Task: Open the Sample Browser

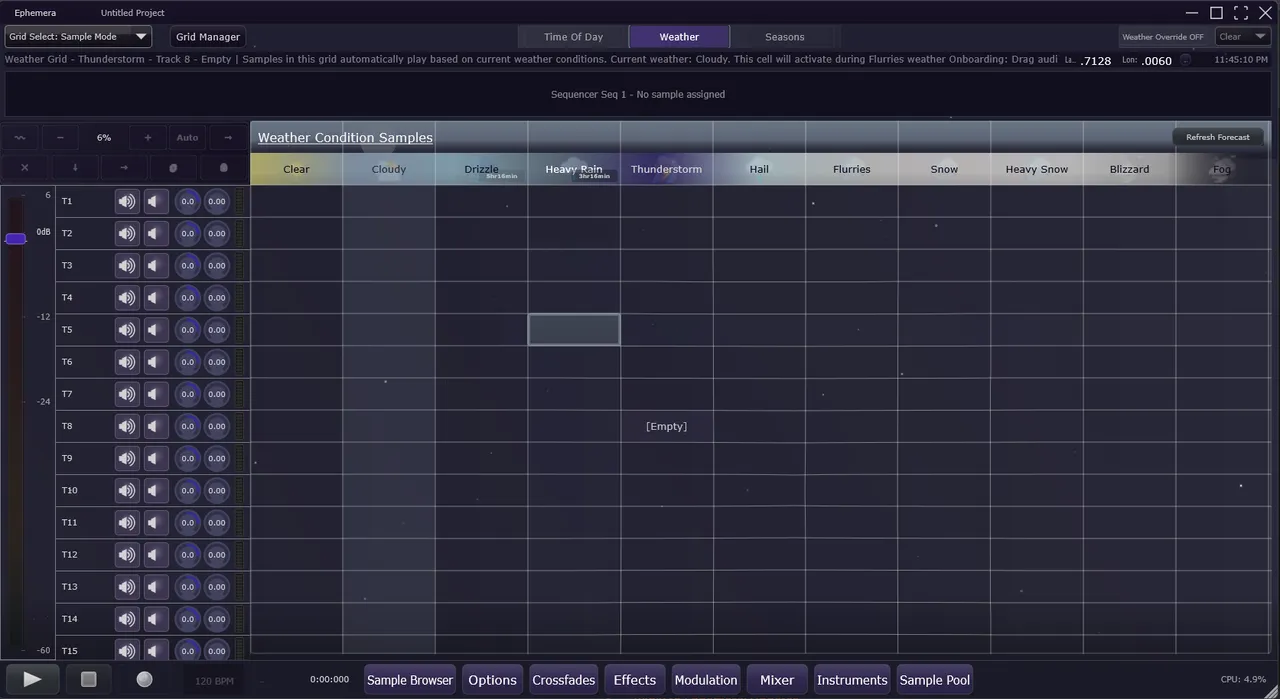Action: click(410, 680)
